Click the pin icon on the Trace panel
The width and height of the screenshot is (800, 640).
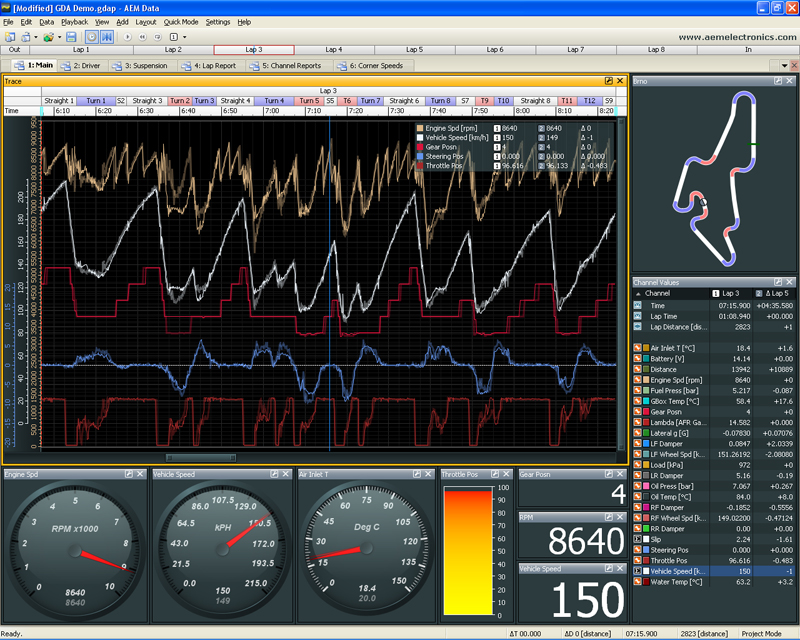click(608, 81)
